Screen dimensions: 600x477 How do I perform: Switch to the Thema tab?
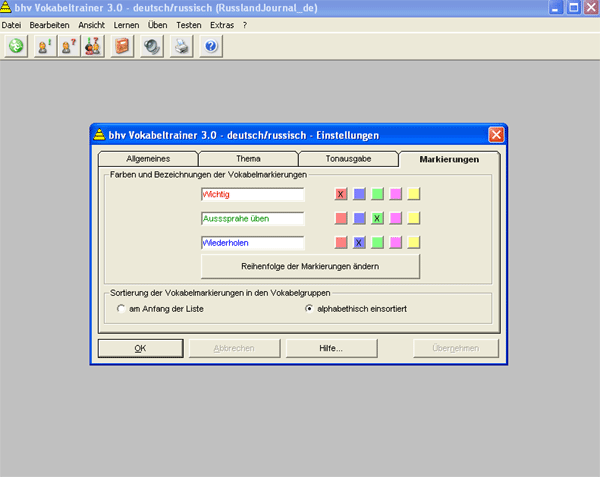point(248,159)
